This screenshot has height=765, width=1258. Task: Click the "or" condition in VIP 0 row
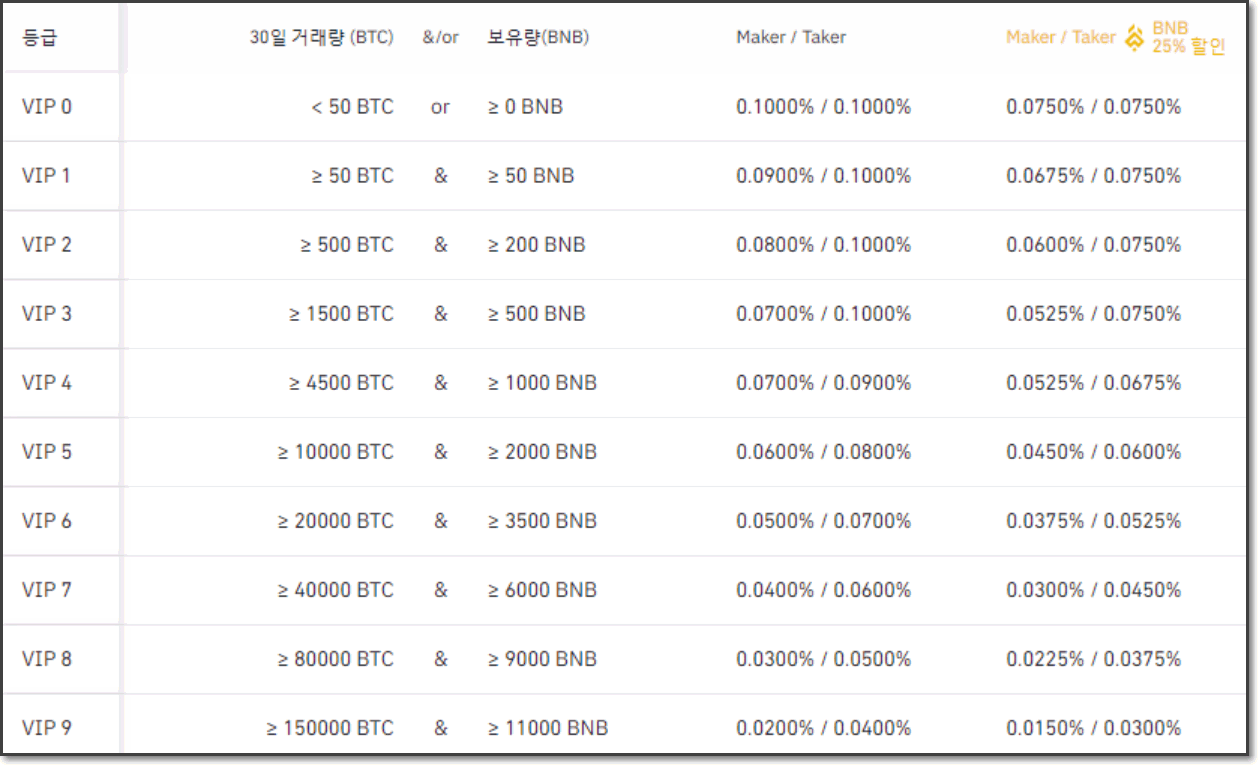point(440,107)
